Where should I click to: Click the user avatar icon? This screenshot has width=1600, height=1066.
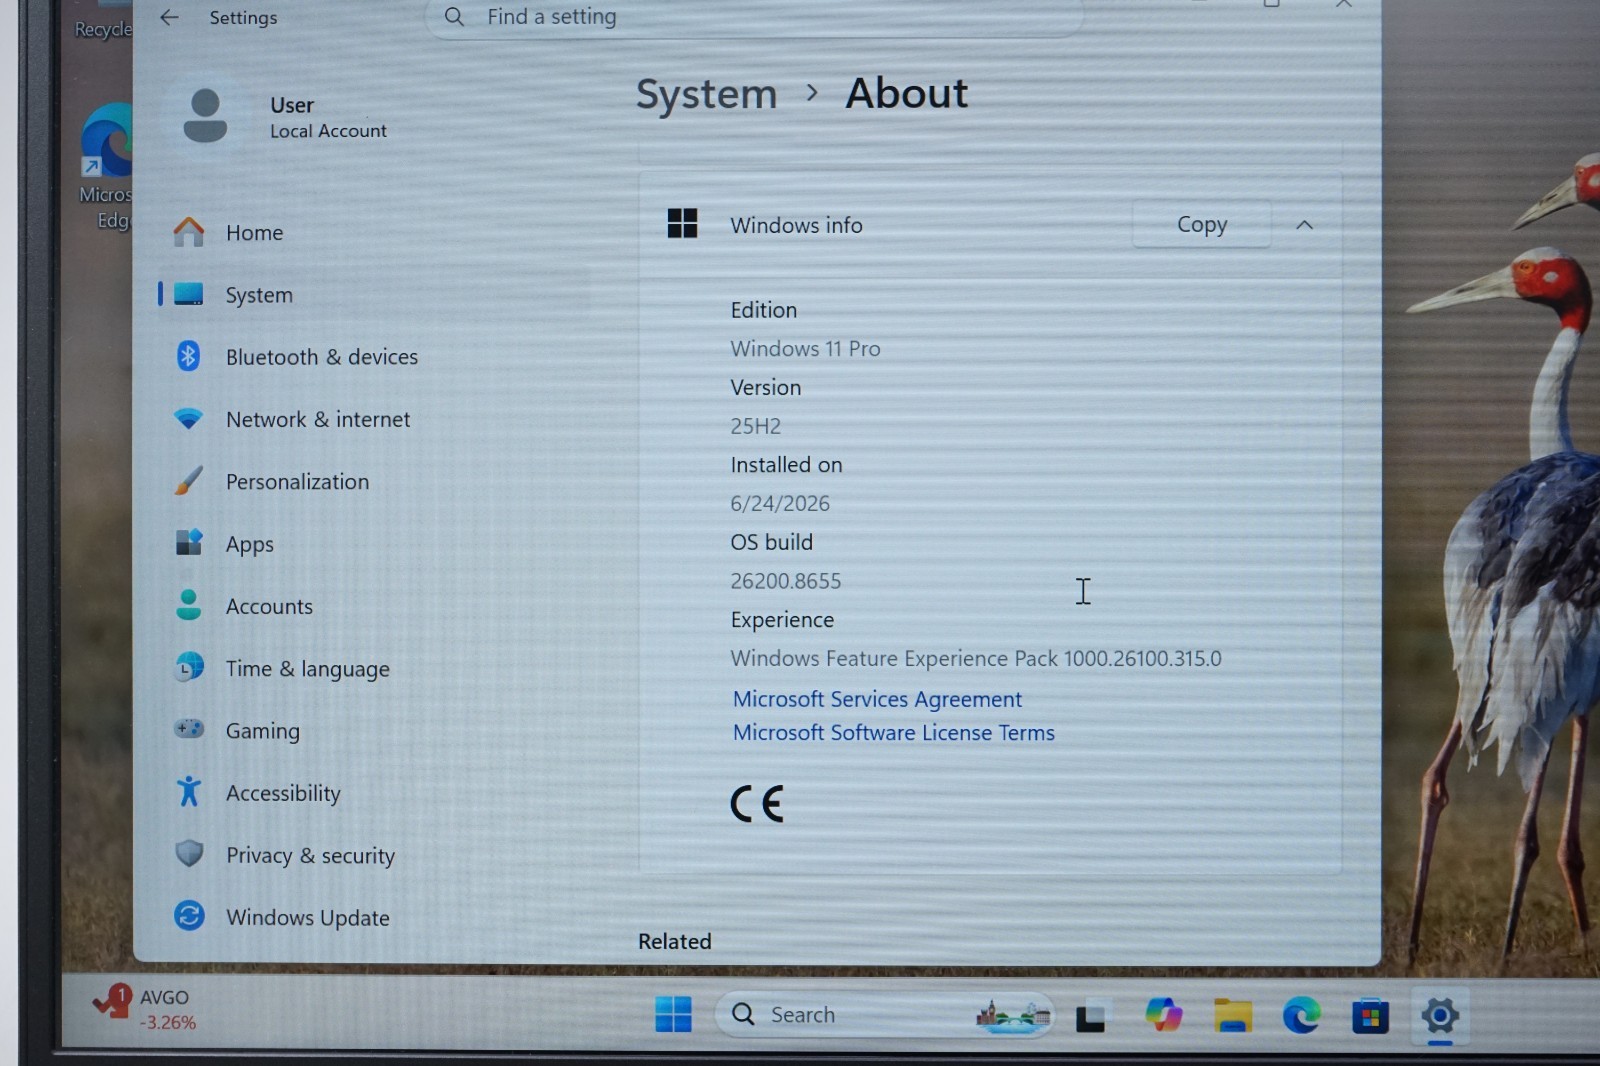[x=205, y=116]
